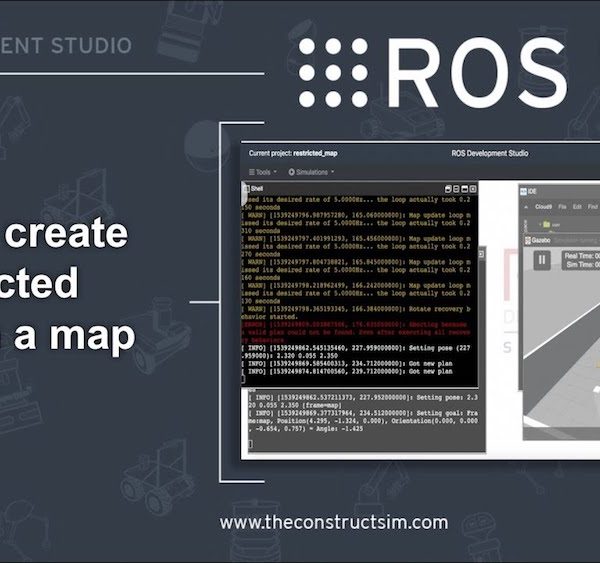This screenshot has width=600, height=563.
Task: Click the lower shell window's corner icon
Action: [x=481, y=254]
